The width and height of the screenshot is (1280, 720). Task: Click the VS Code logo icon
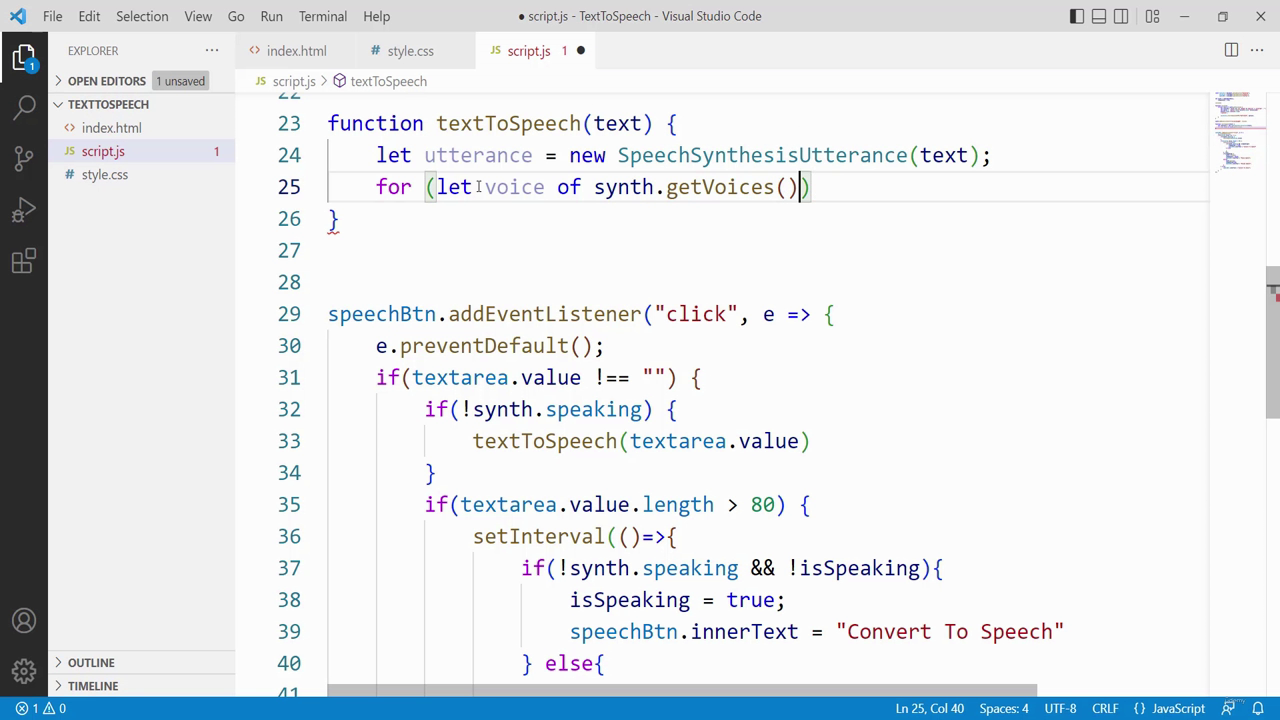(18, 16)
